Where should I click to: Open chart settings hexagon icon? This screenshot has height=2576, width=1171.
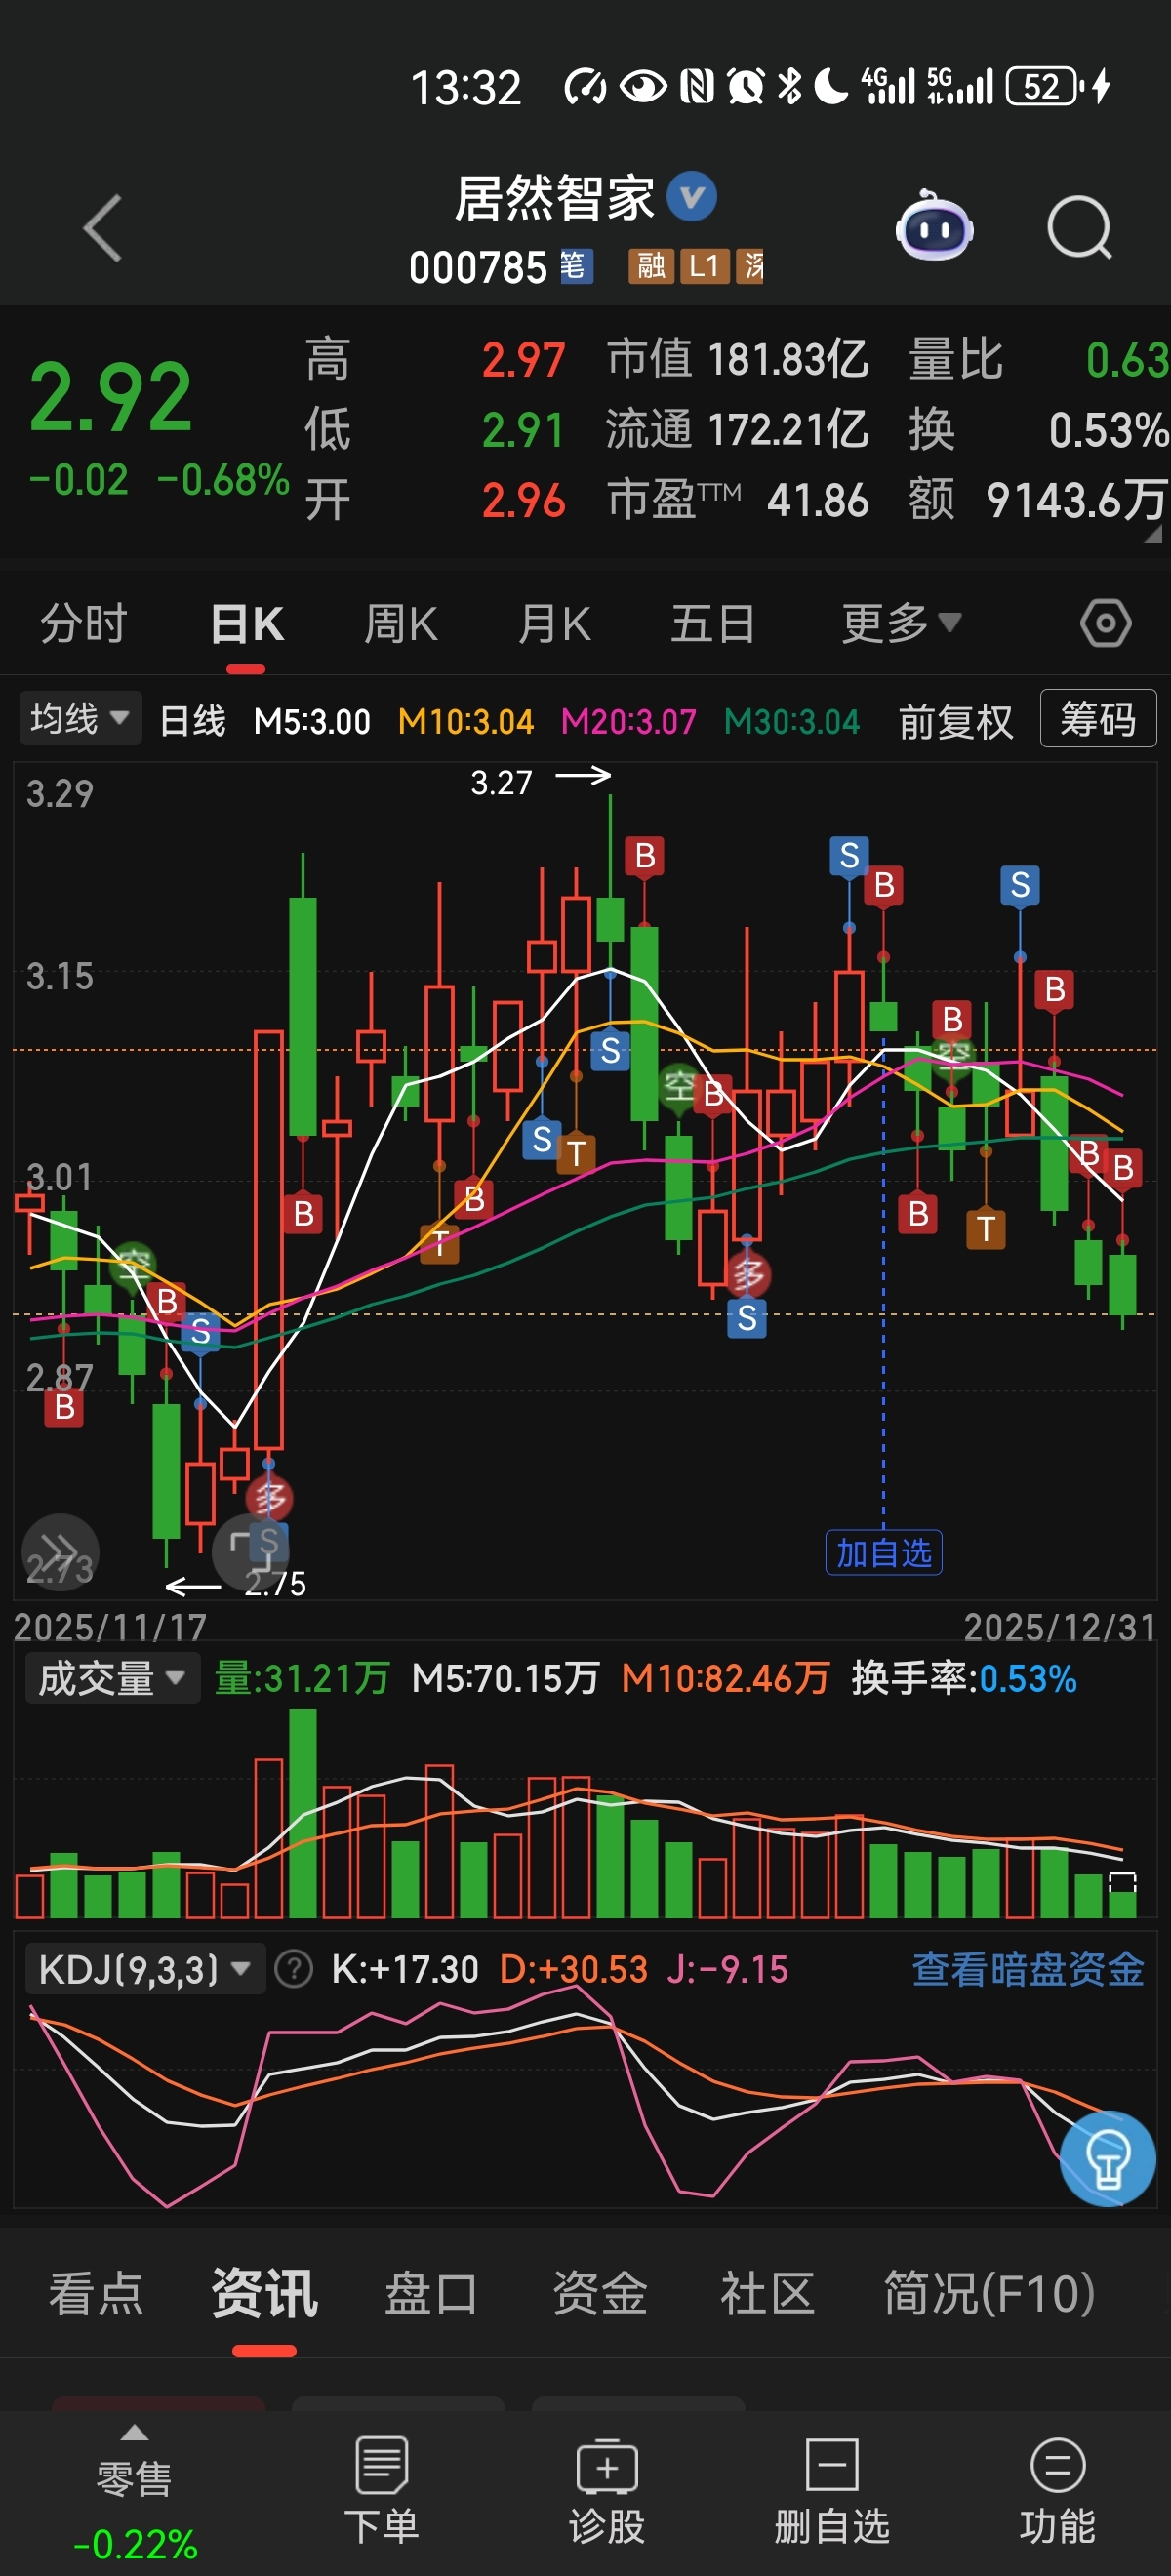(x=1105, y=623)
